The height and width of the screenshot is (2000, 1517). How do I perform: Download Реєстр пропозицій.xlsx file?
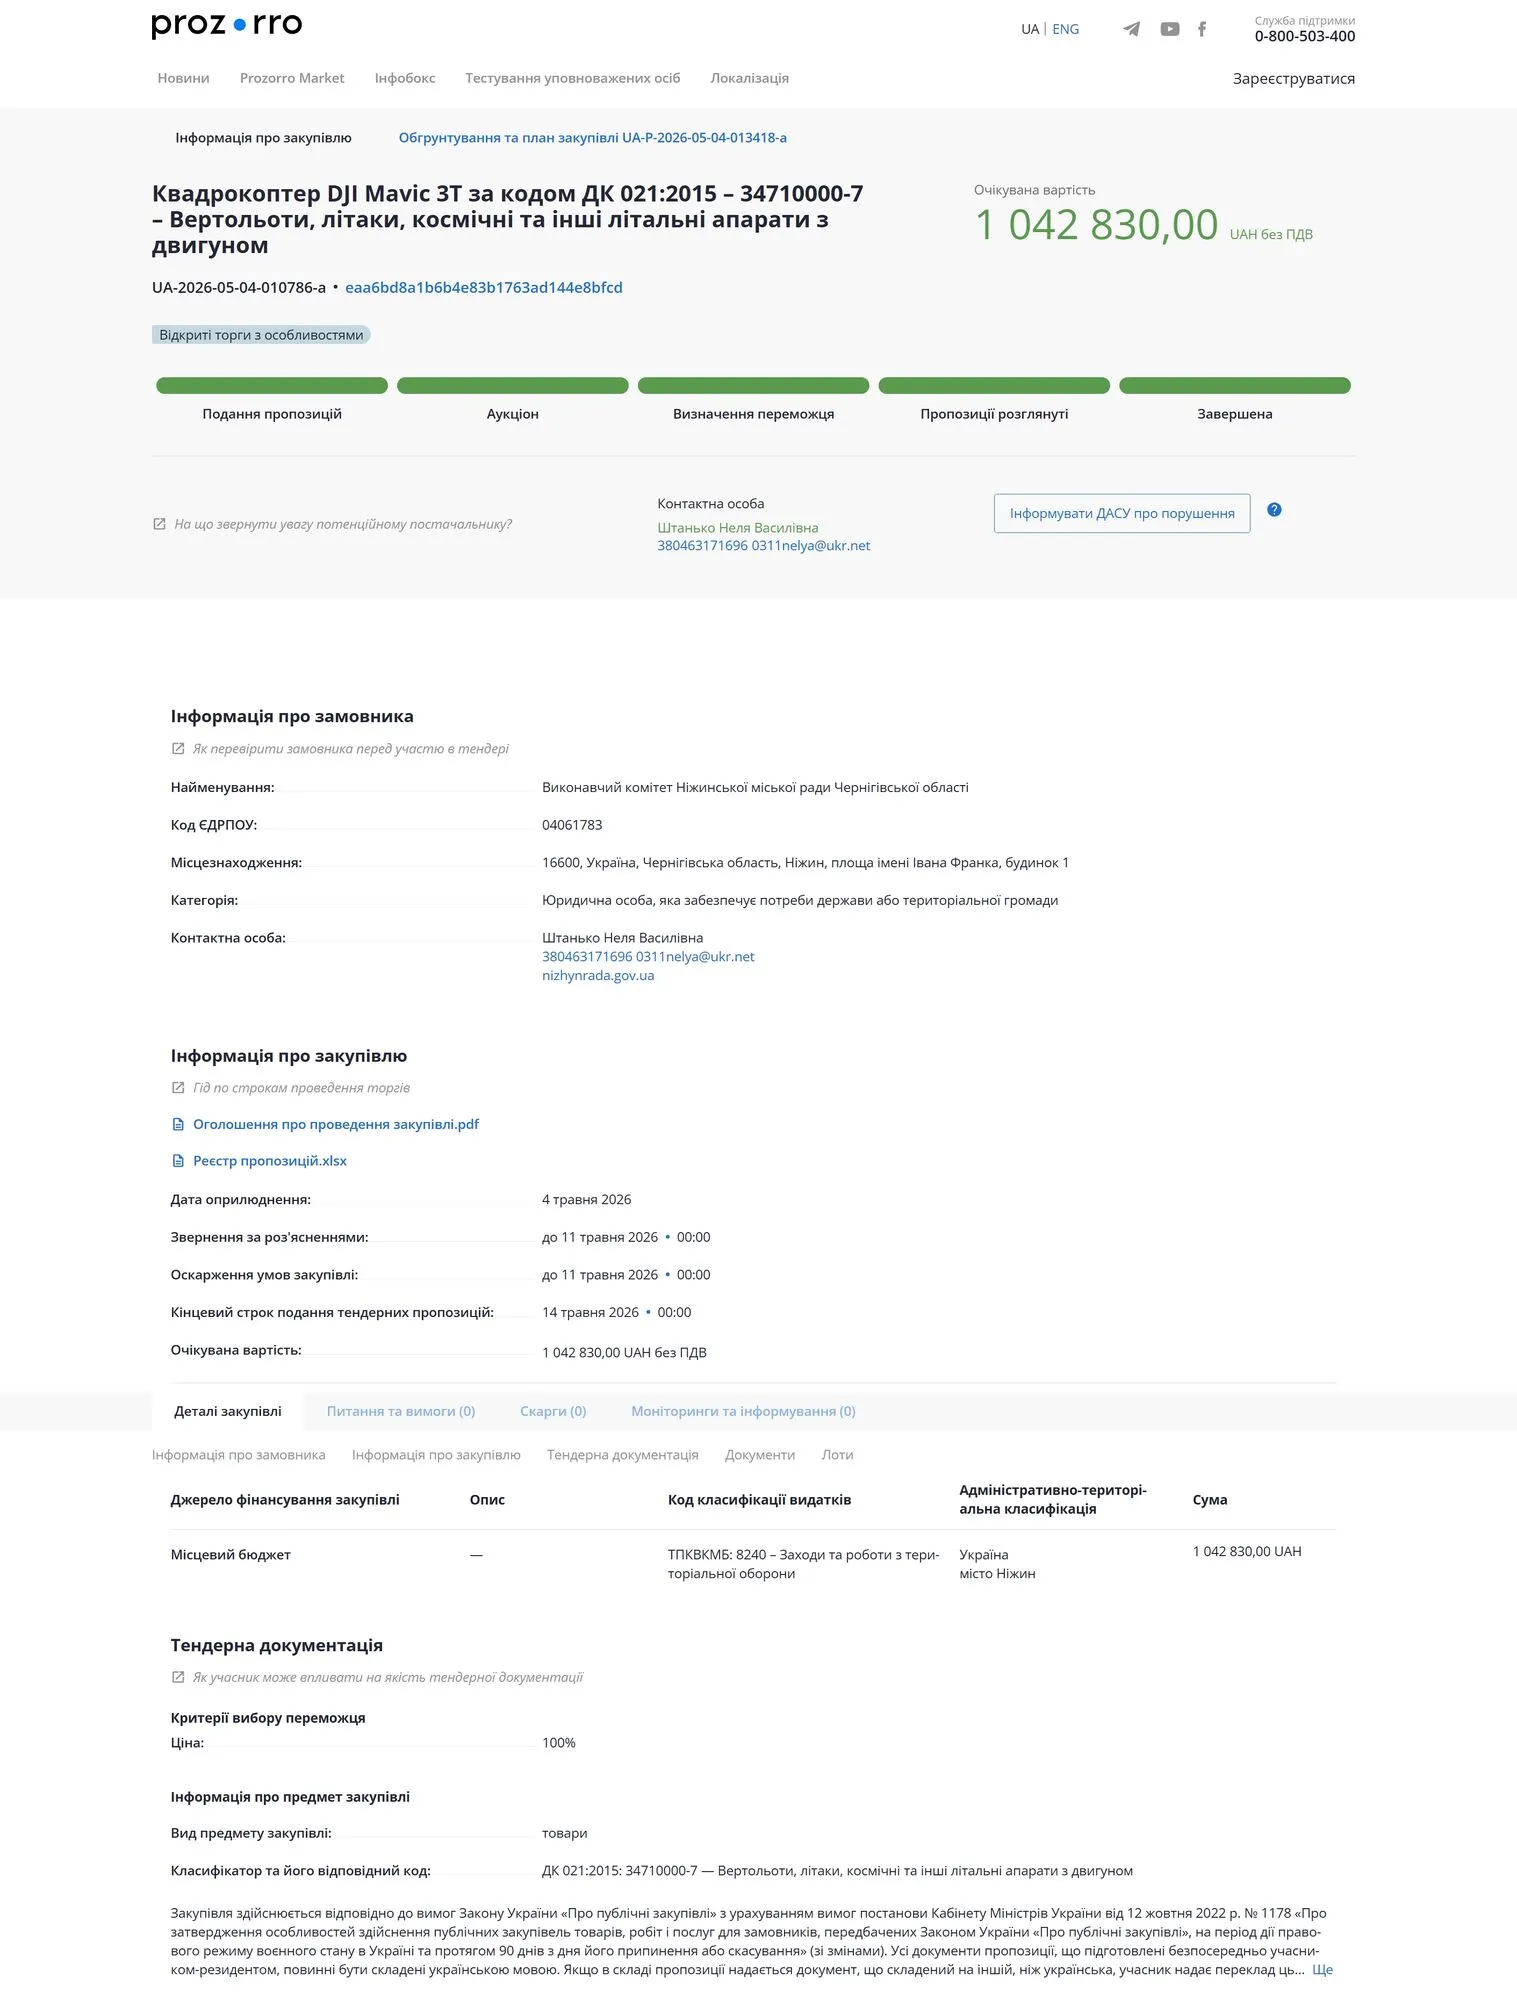coord(270,1161)
